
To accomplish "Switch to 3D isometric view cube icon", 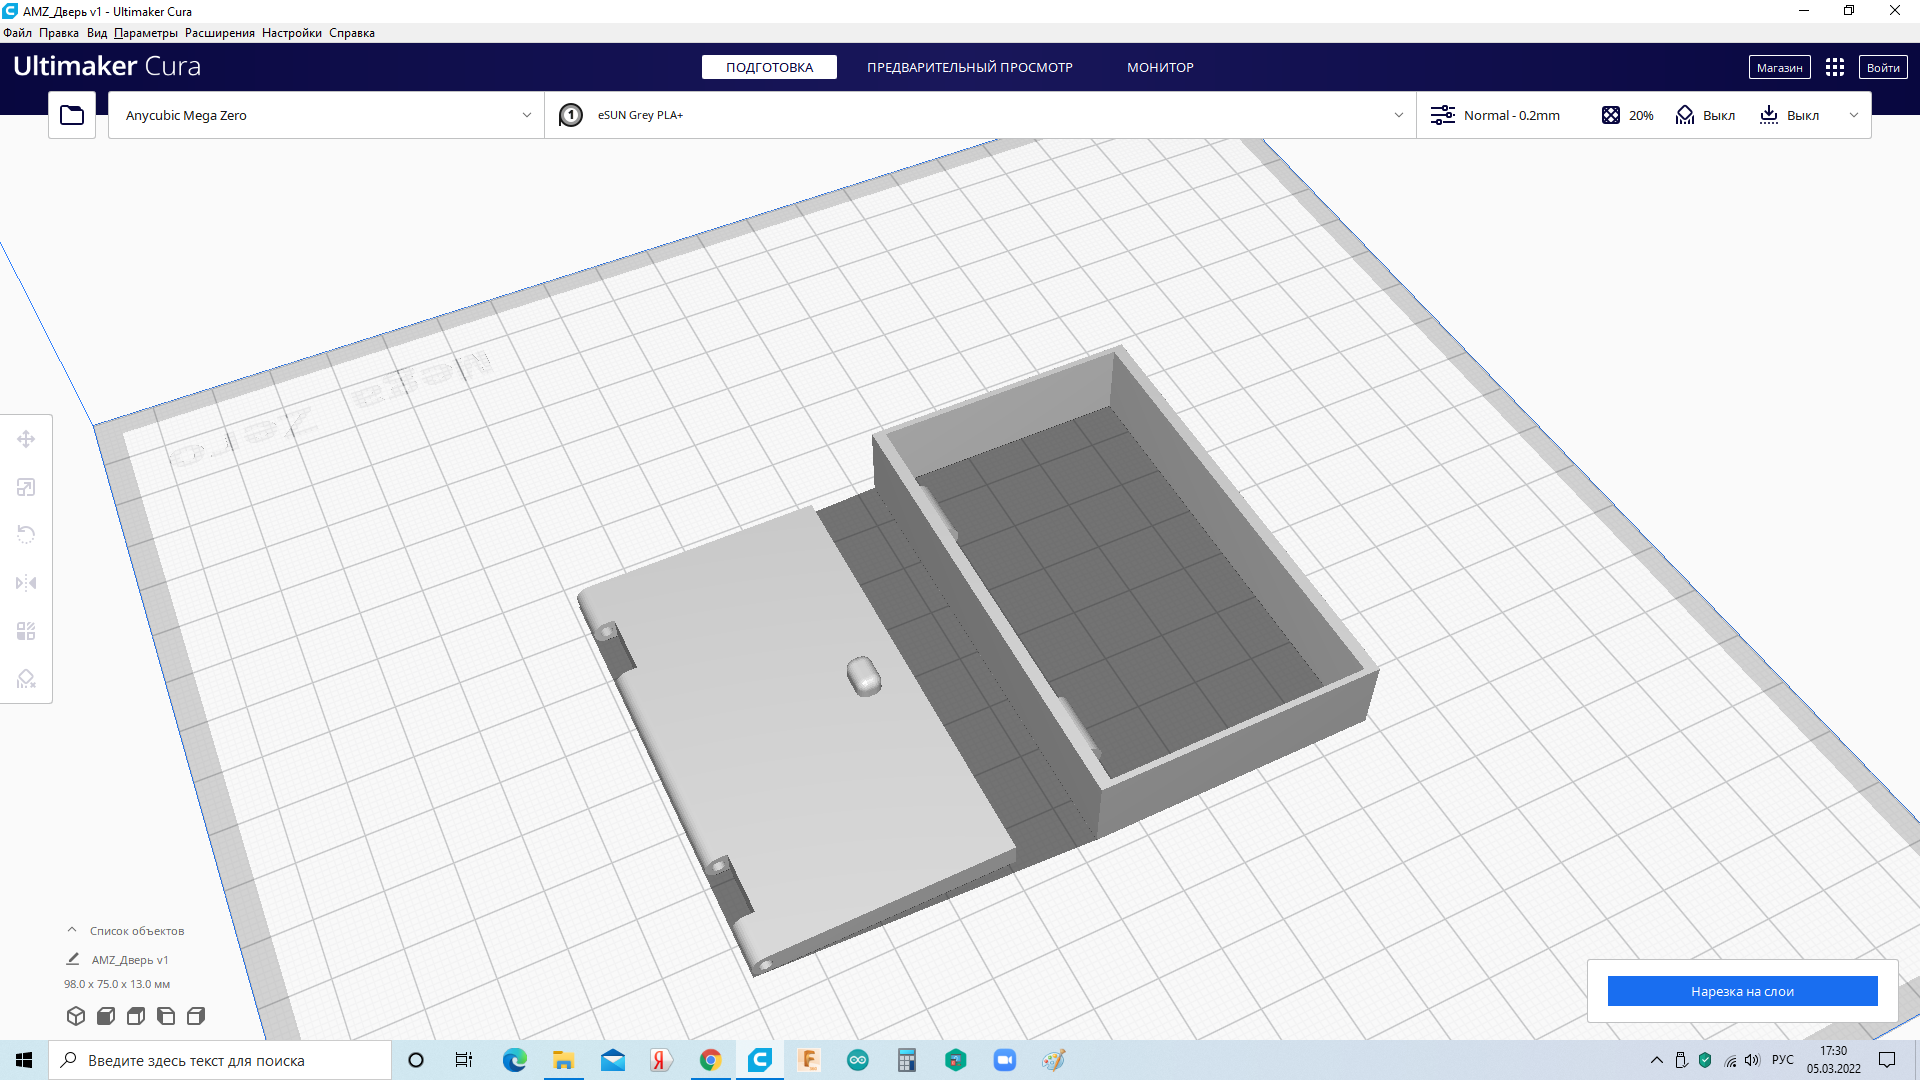I will 76,1016.
